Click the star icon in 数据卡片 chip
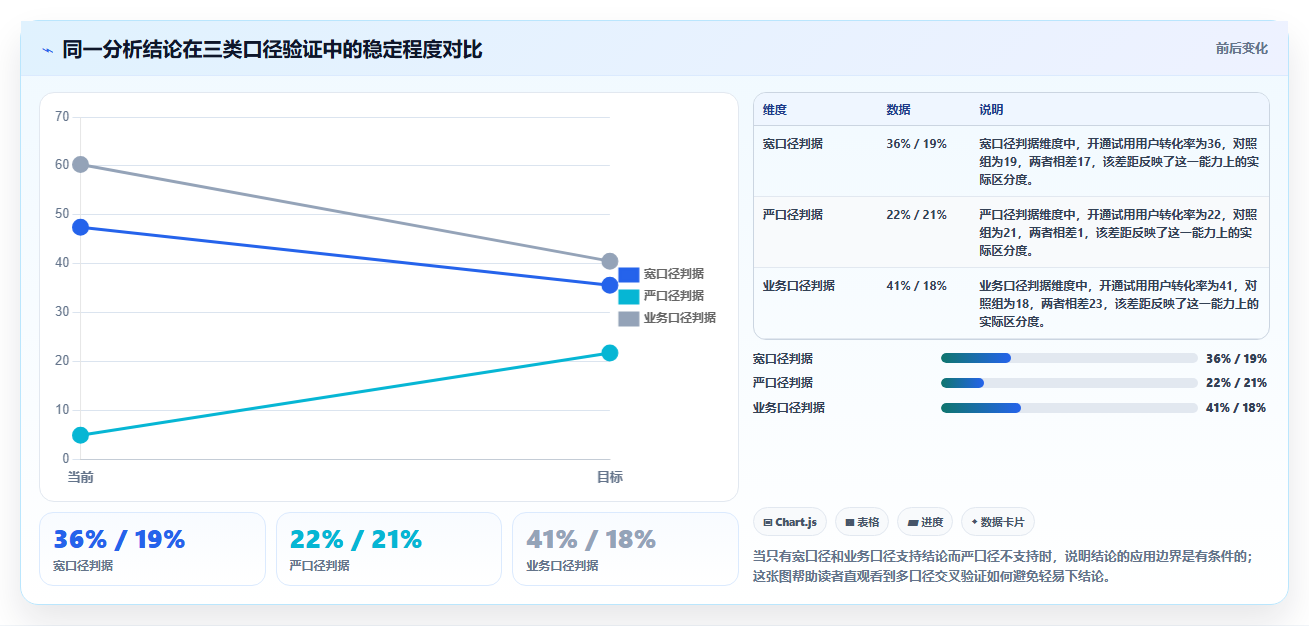1309x626 pixels. tap(974, 522)
